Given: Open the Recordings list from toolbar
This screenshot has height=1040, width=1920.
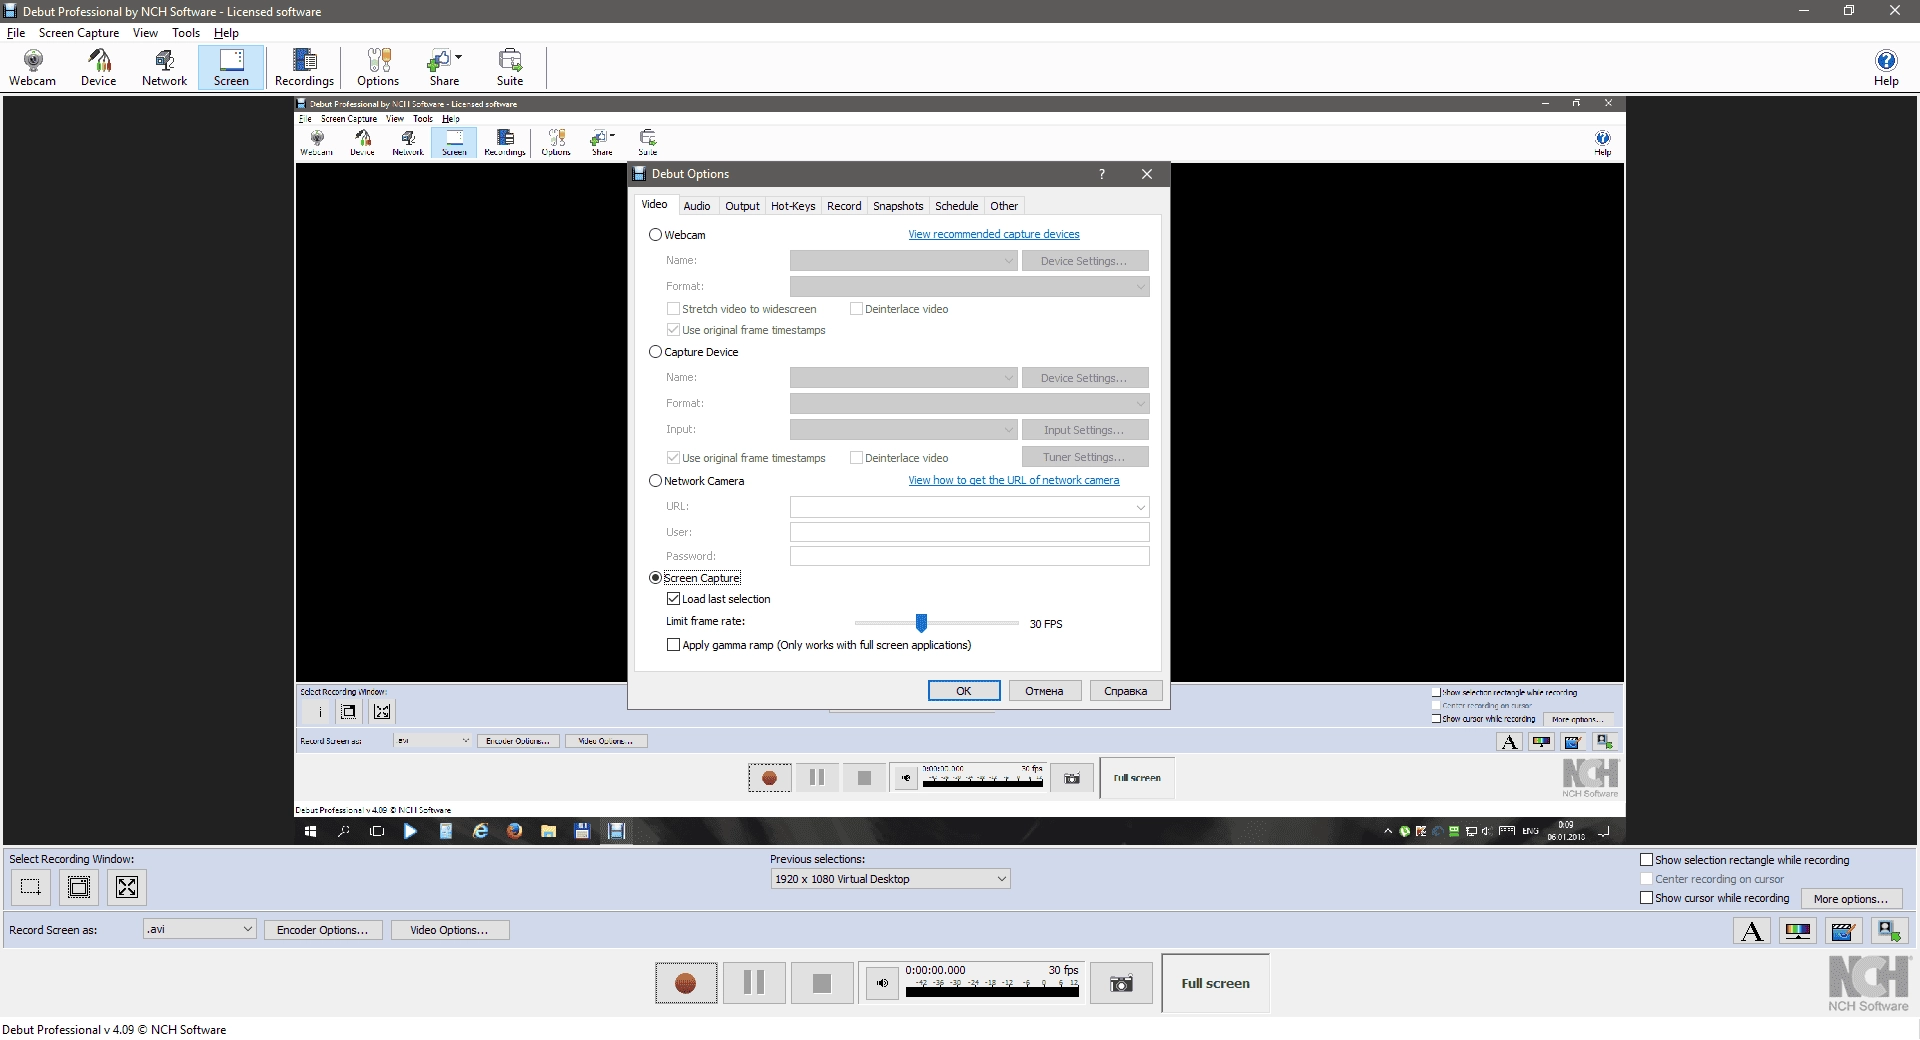Looking at the screenshot, I should [x=304, y=68].
